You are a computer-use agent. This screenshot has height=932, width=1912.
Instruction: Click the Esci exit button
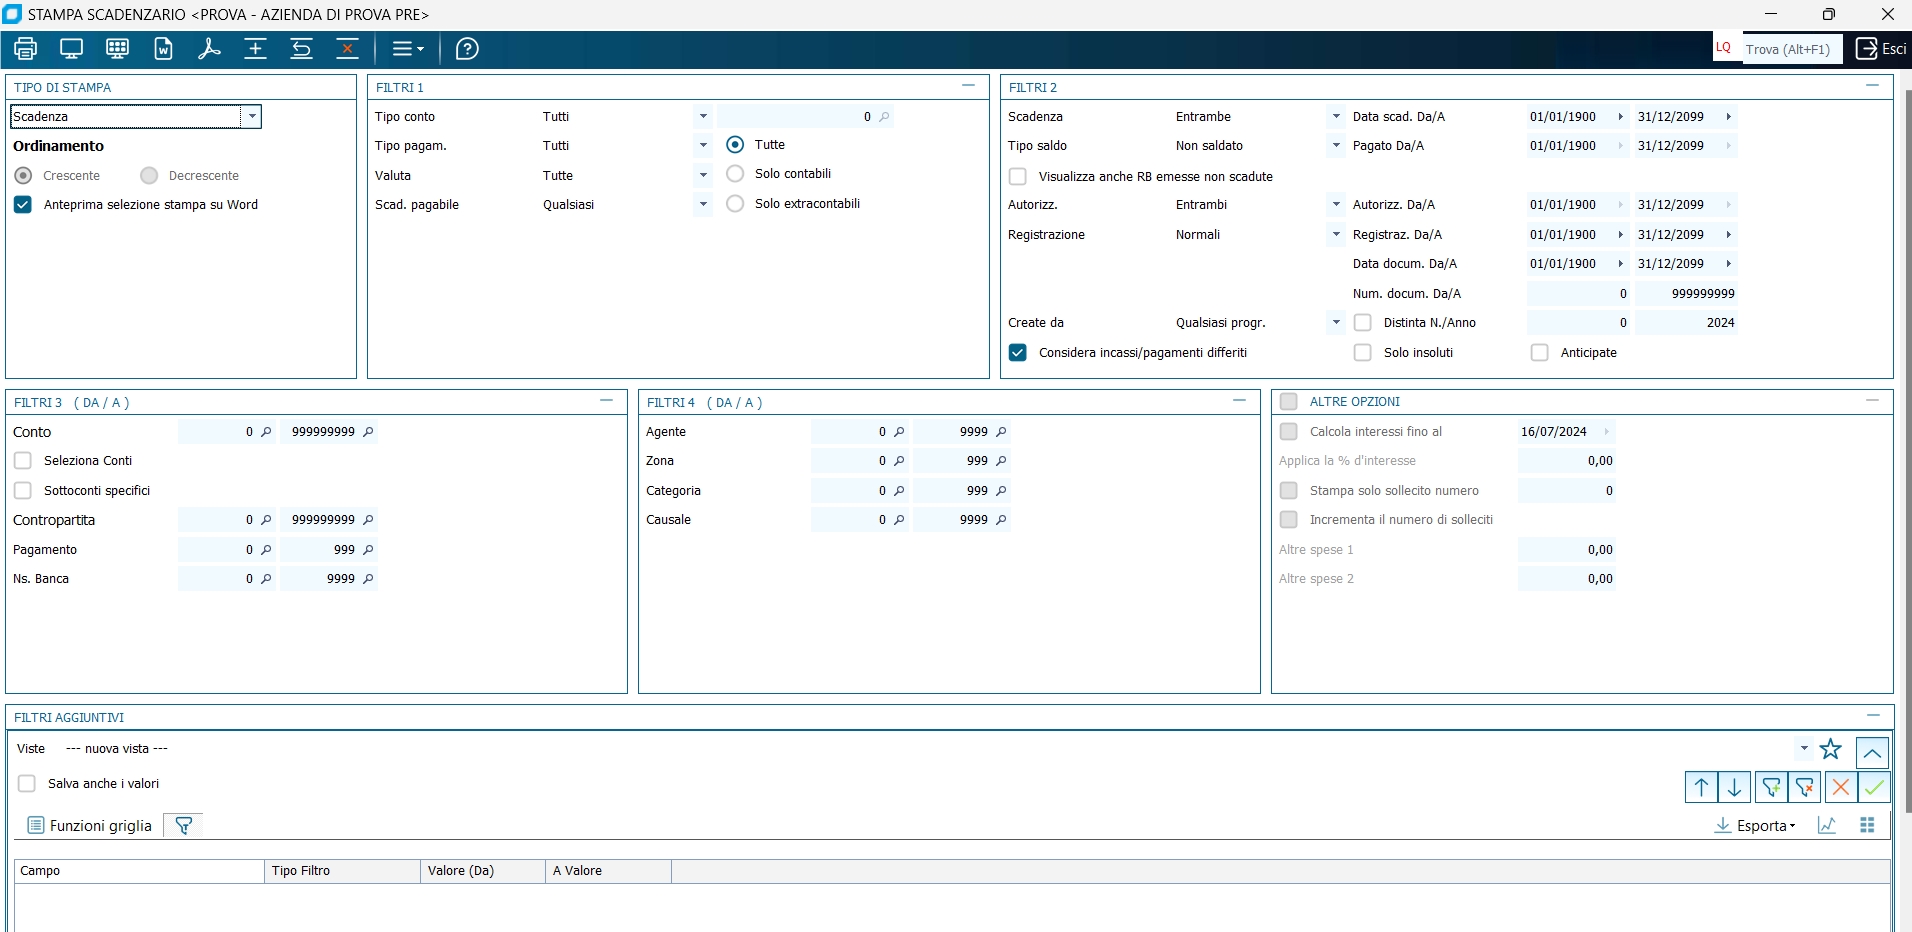coord(1881,49)
